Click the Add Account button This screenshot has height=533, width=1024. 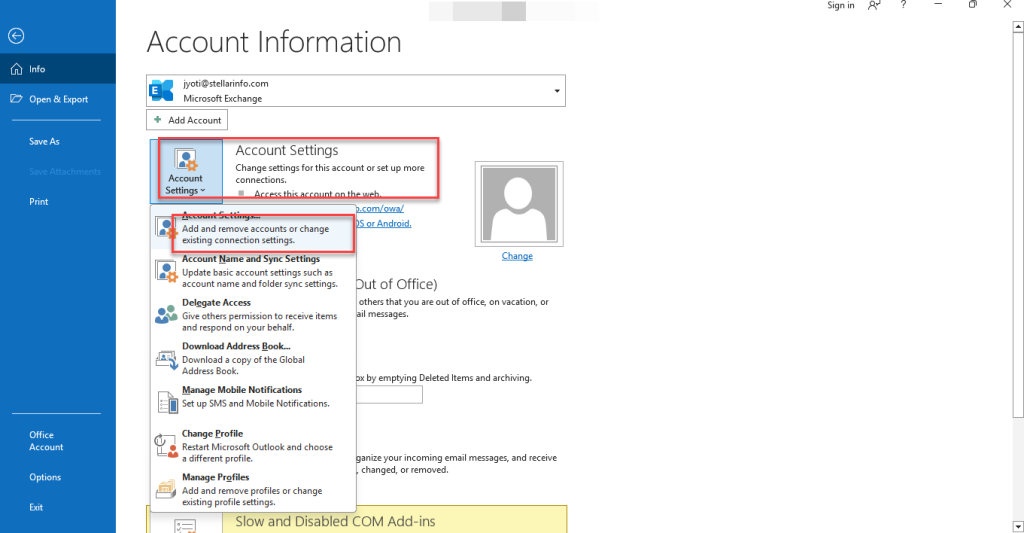(187, 120)
